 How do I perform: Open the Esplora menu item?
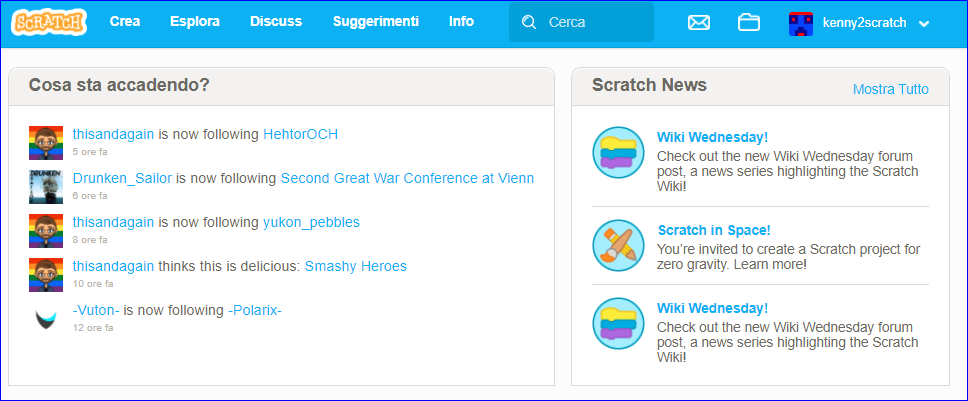click(195, 22)
